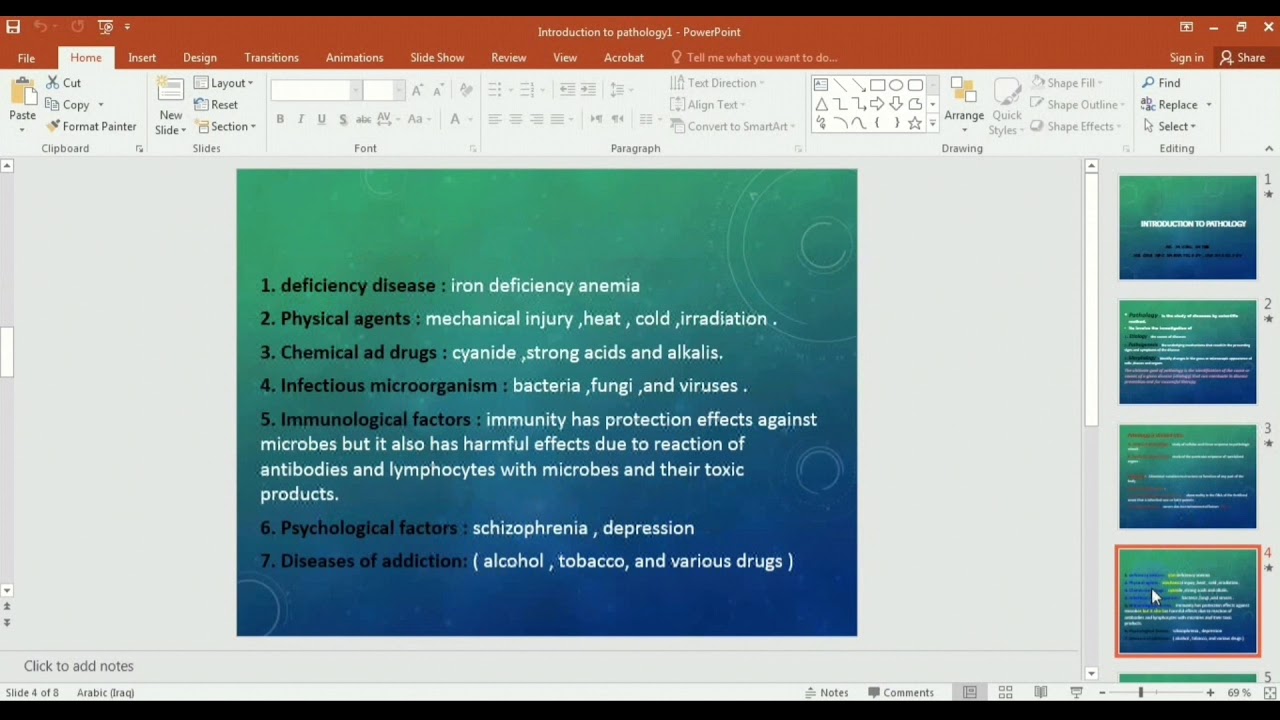Align text to the left
Viewport: 1280px width, 720px height.
click(x=495, y=119)
